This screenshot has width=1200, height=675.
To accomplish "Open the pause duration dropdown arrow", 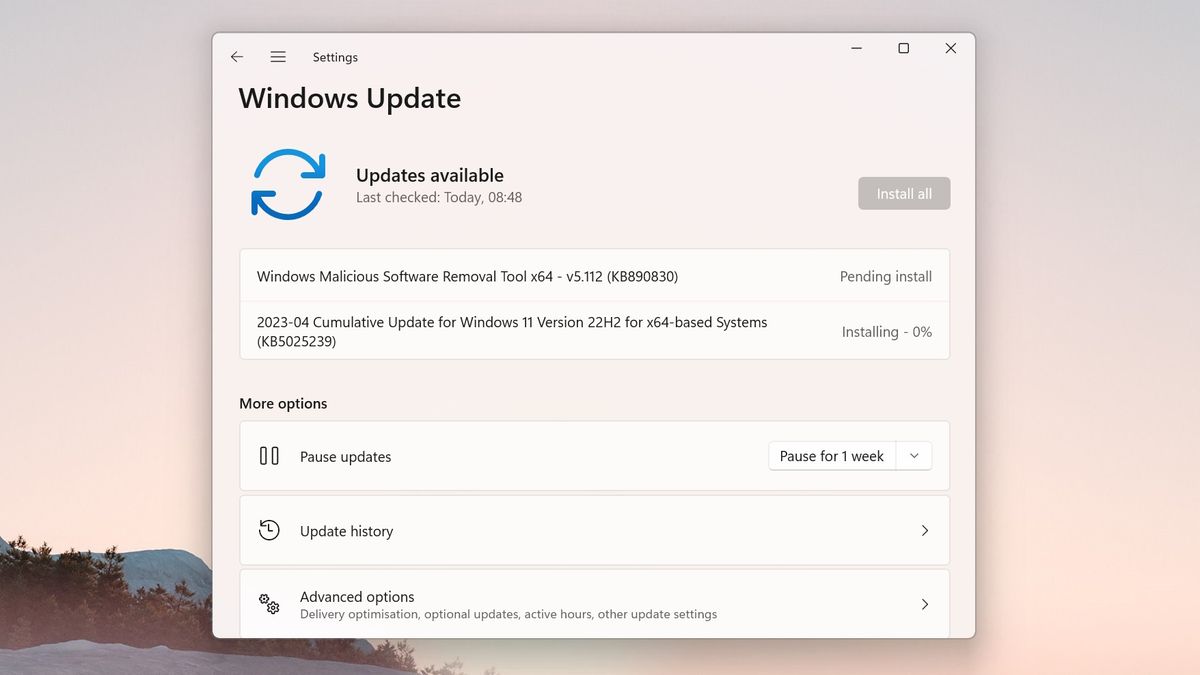I will (913, 455).
